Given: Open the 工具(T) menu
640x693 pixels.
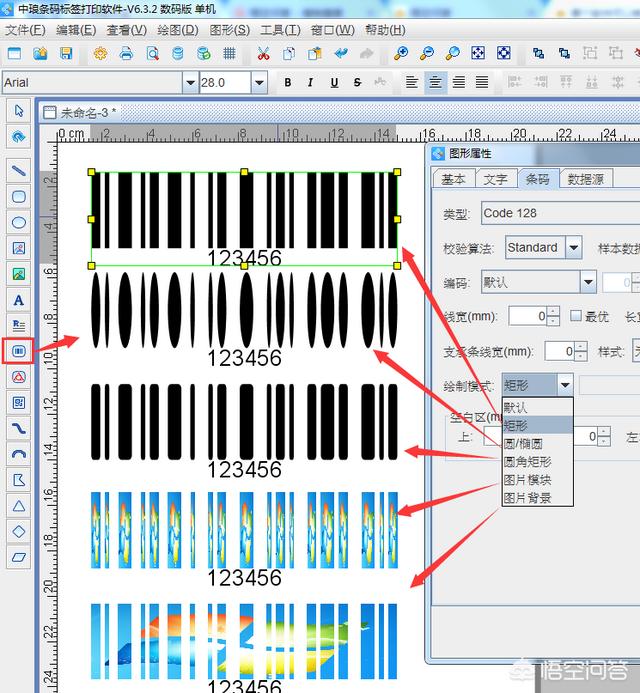Looking at the screenshot, I should tap(280, 30).
